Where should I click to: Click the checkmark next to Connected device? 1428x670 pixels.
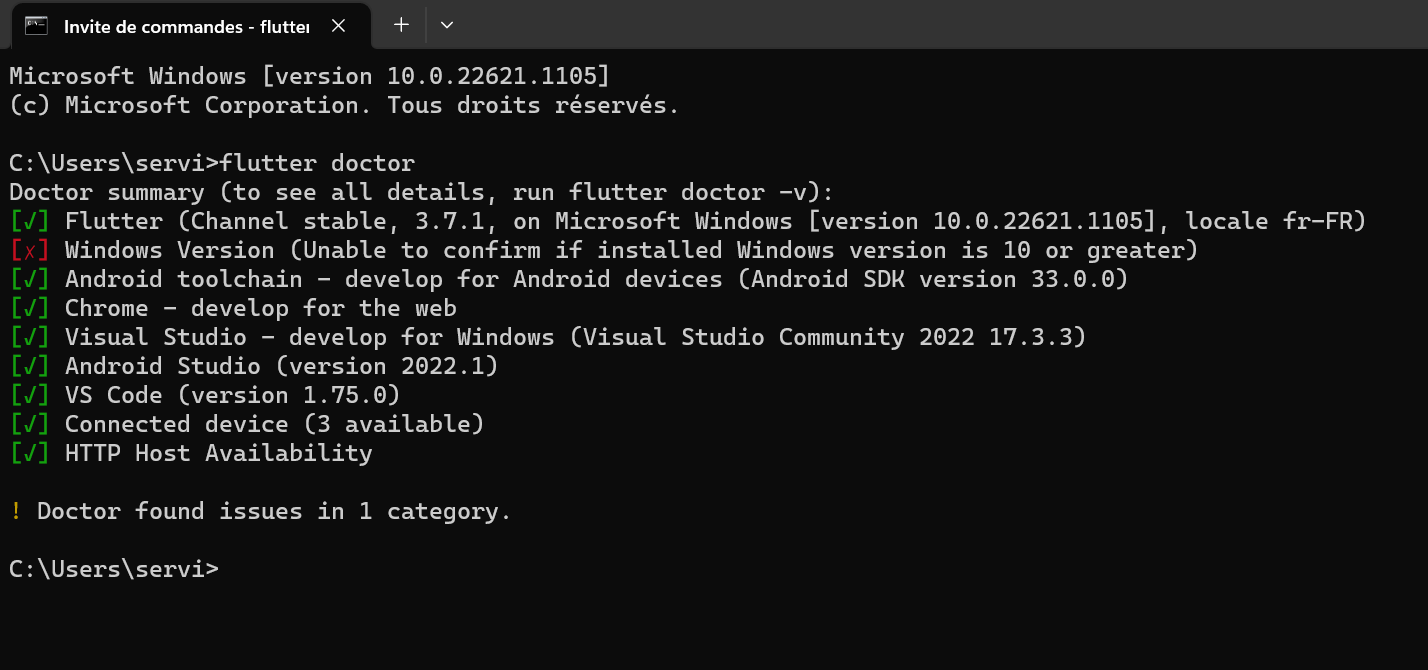(x=27, y=423)
